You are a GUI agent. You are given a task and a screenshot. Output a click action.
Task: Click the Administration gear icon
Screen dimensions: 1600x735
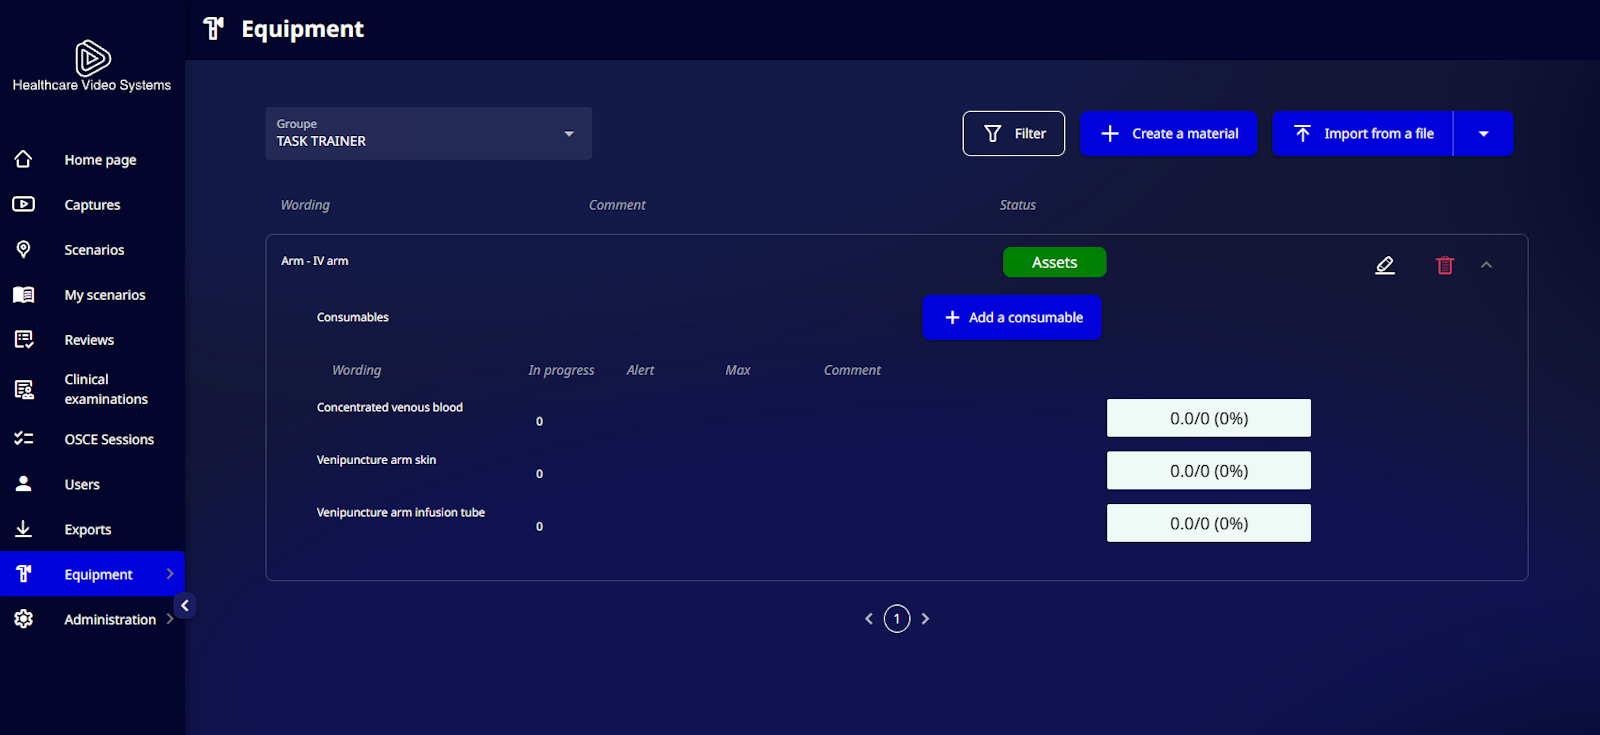coord(23,619)
